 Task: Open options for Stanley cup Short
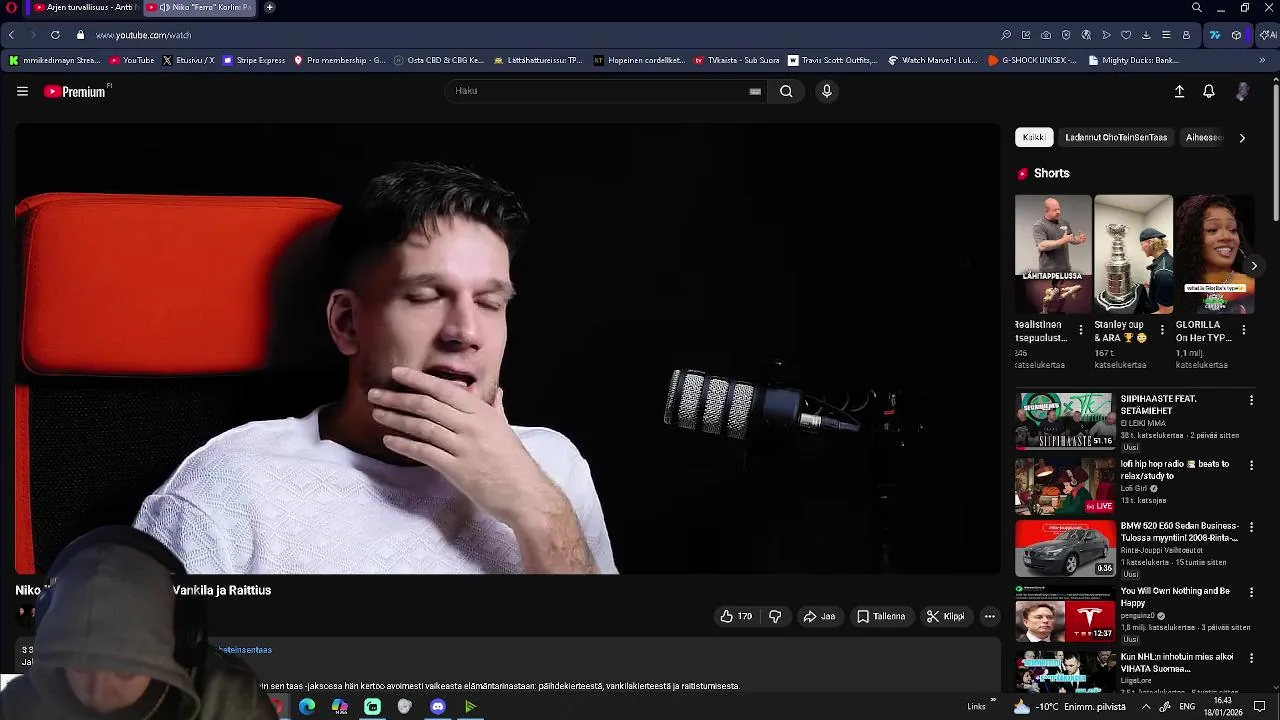[x=1162, y=330]
